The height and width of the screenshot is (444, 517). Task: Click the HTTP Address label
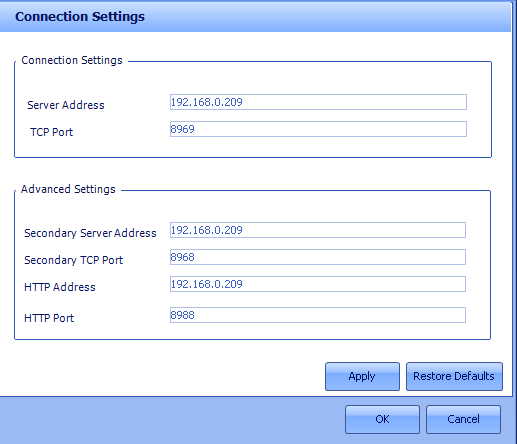[60, 287]
